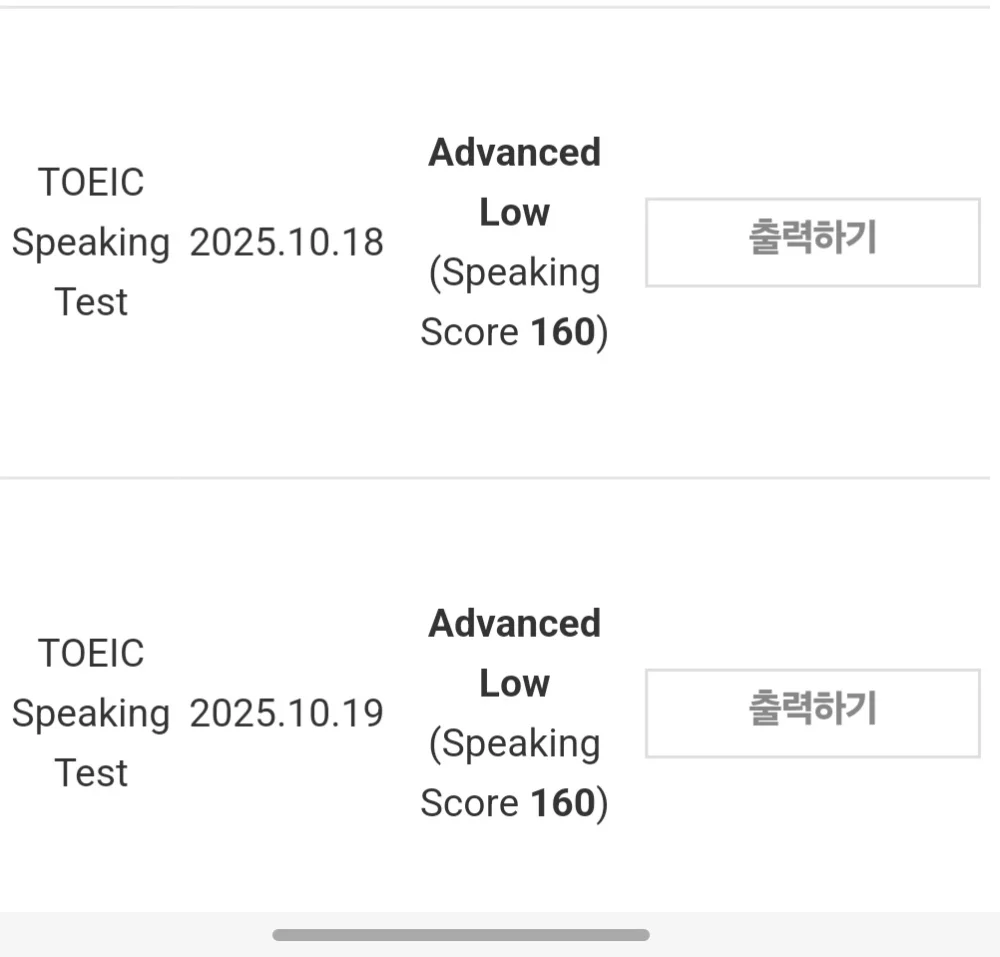Tap bold "Low" grade in 2025.10.19 row
Image resolution: width=1000 pixels, height=957 pixels.
[514, 684]
